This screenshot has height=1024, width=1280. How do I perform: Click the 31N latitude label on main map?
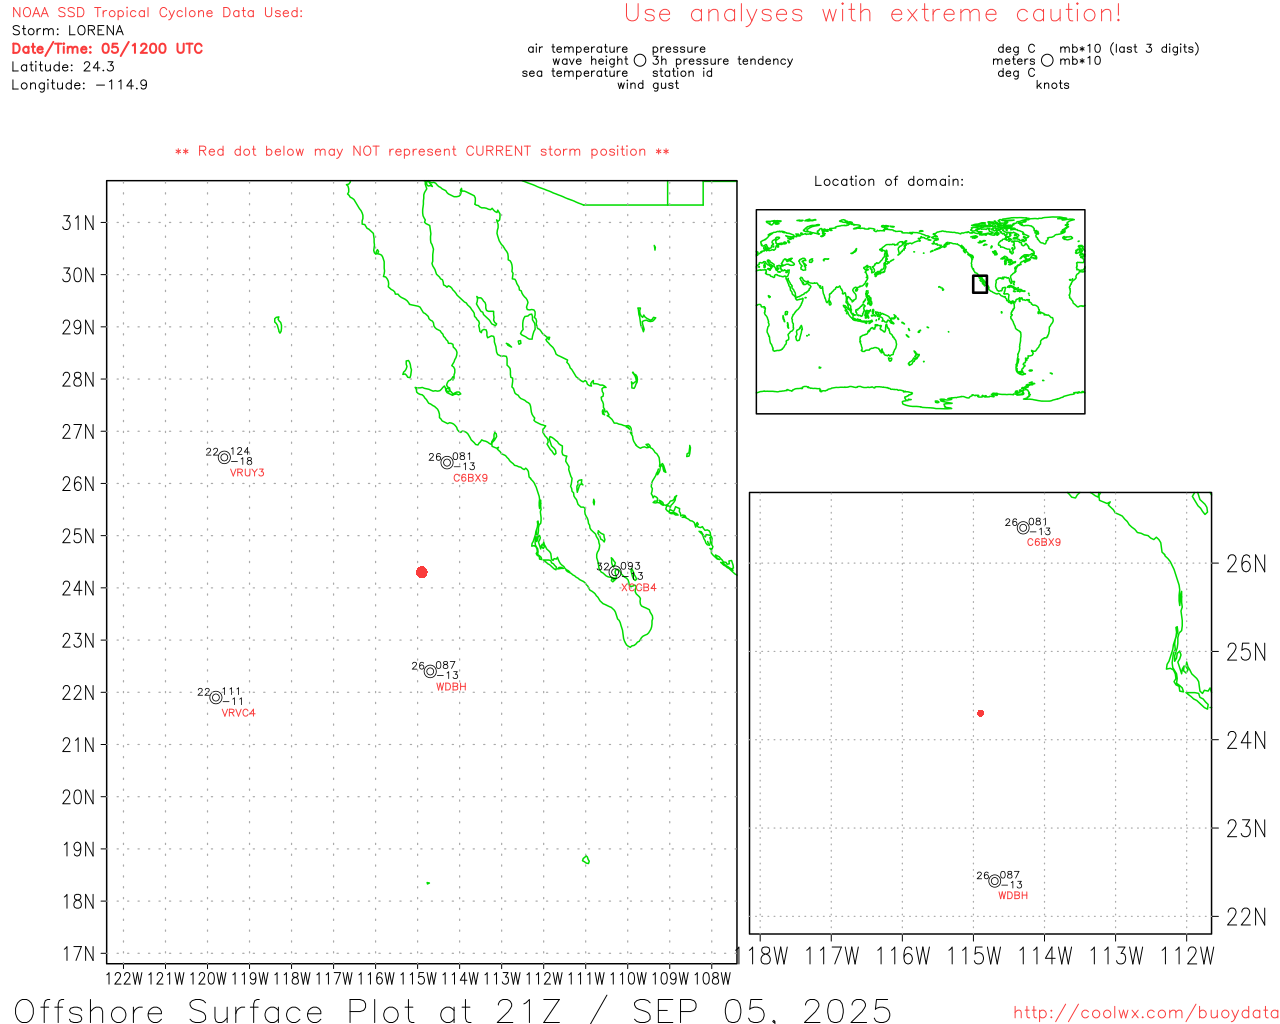79,222
